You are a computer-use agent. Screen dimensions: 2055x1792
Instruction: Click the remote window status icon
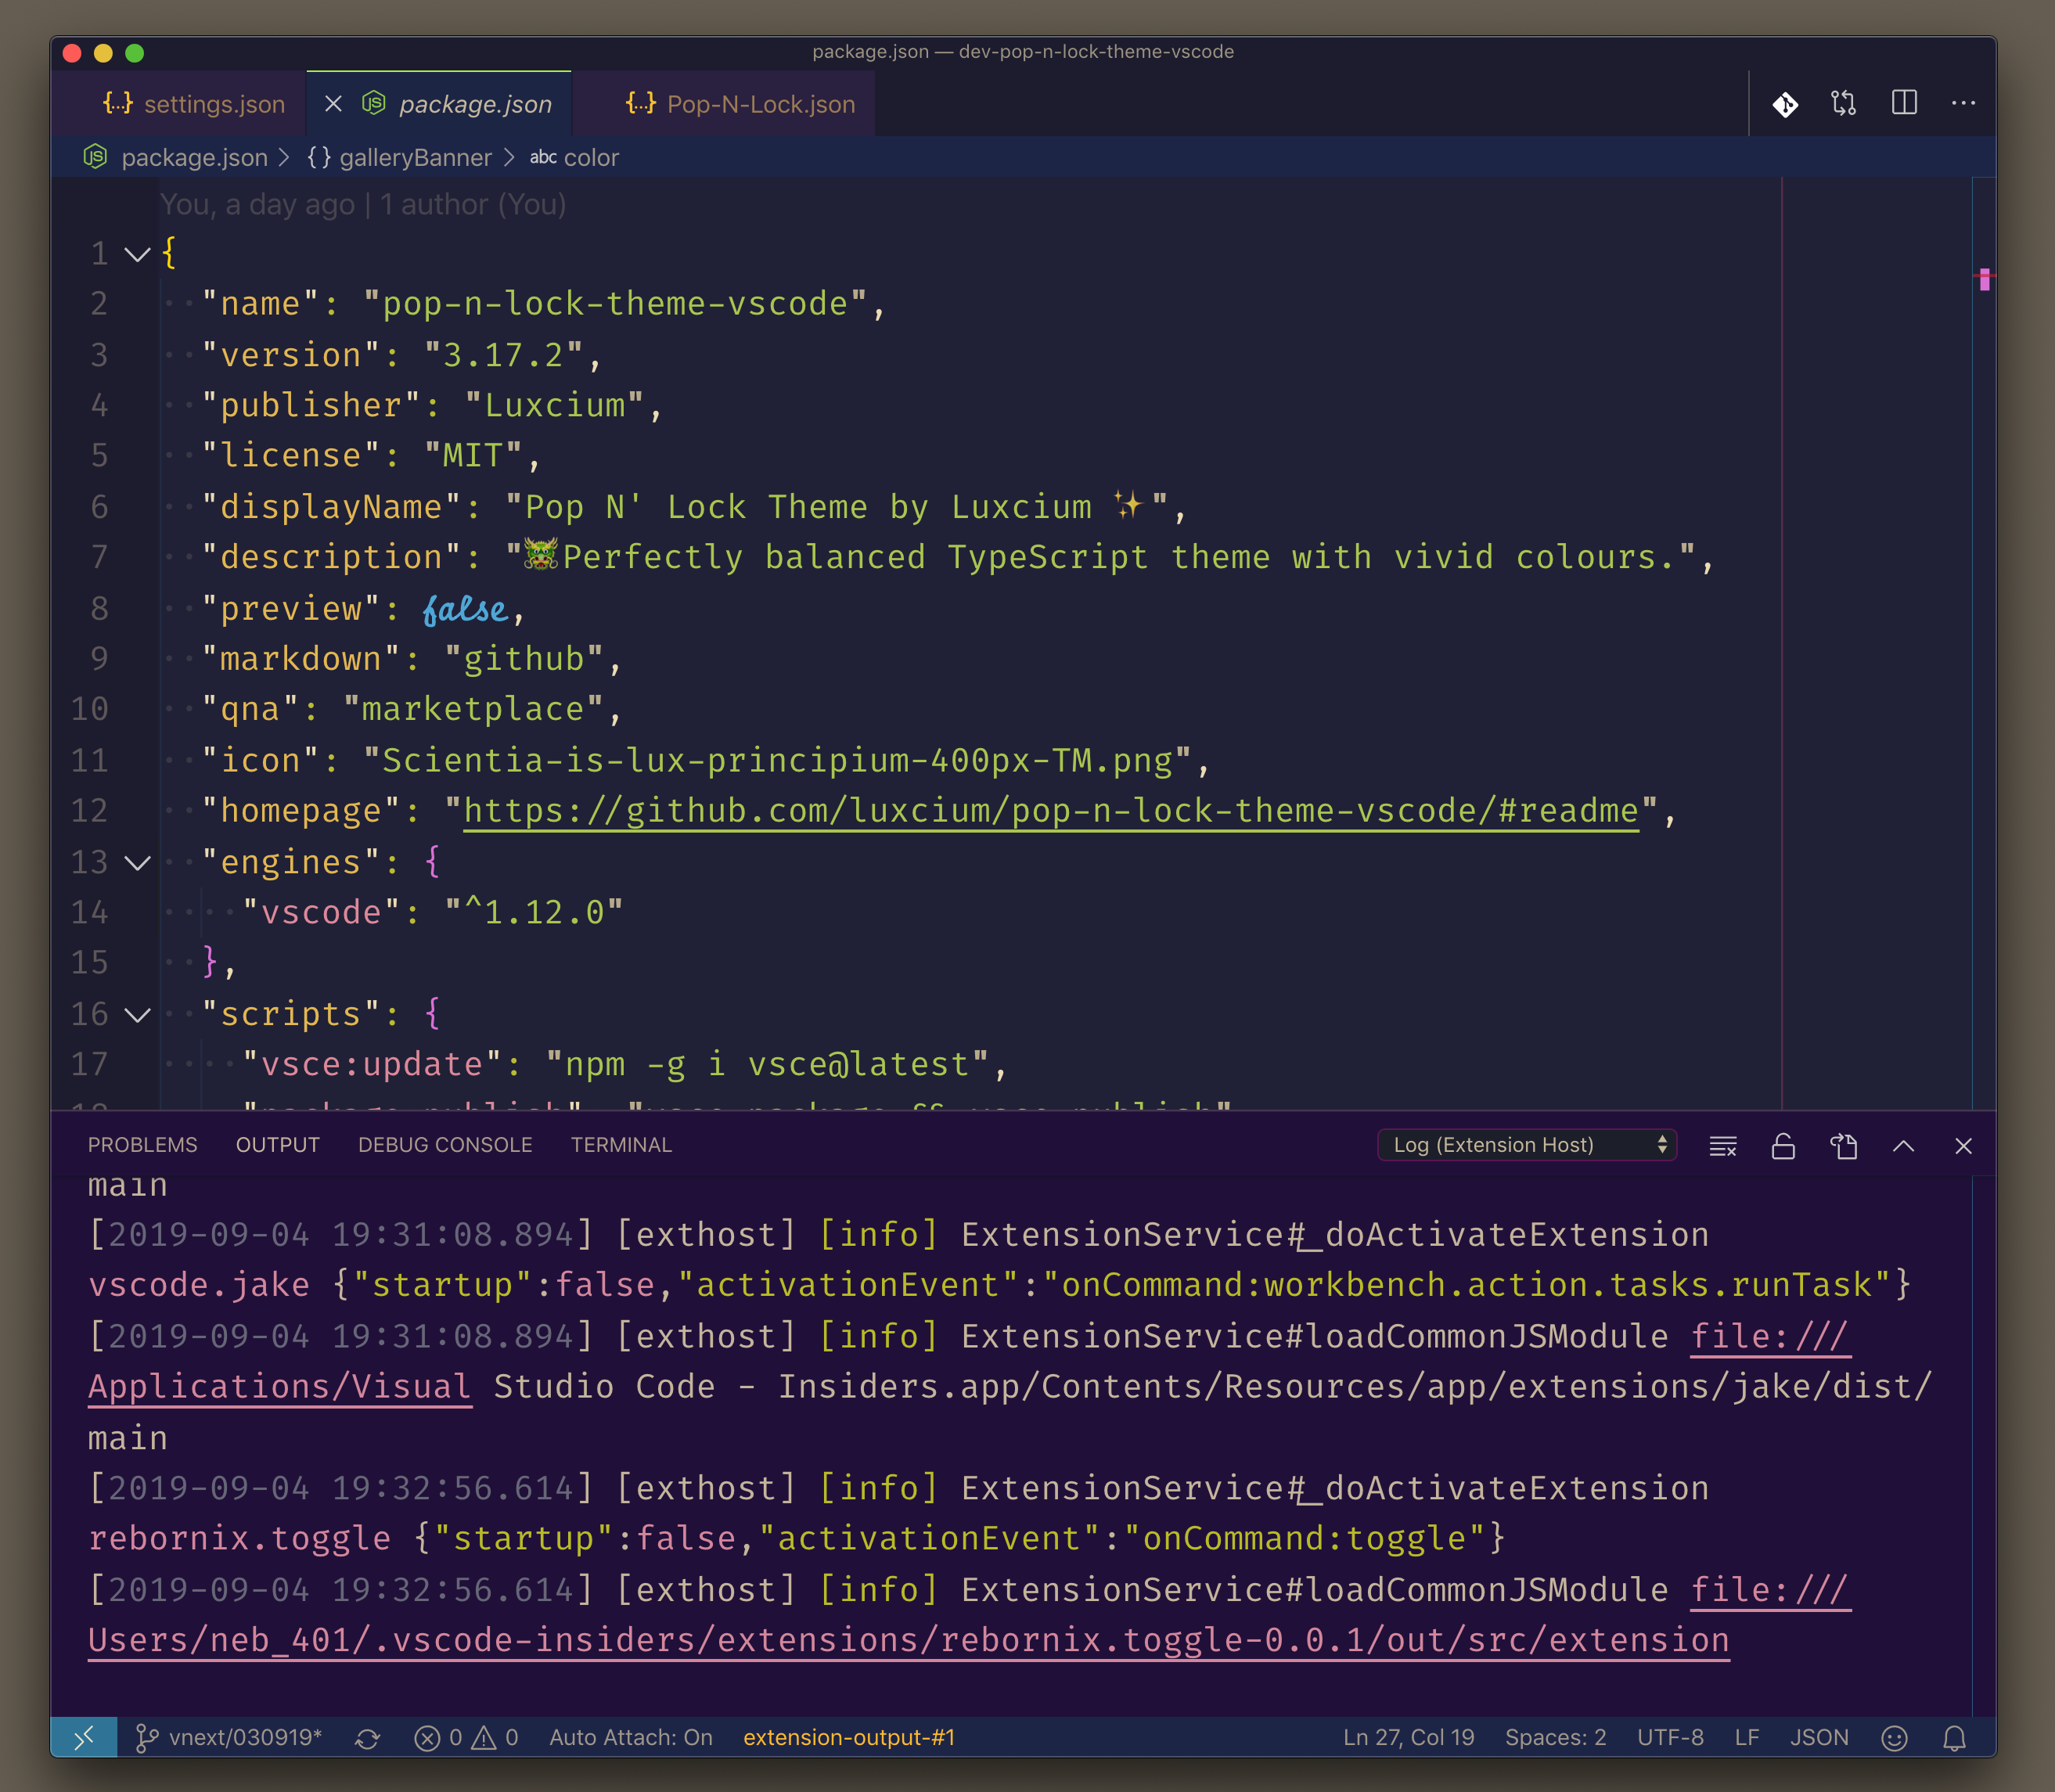point(84,1738)
